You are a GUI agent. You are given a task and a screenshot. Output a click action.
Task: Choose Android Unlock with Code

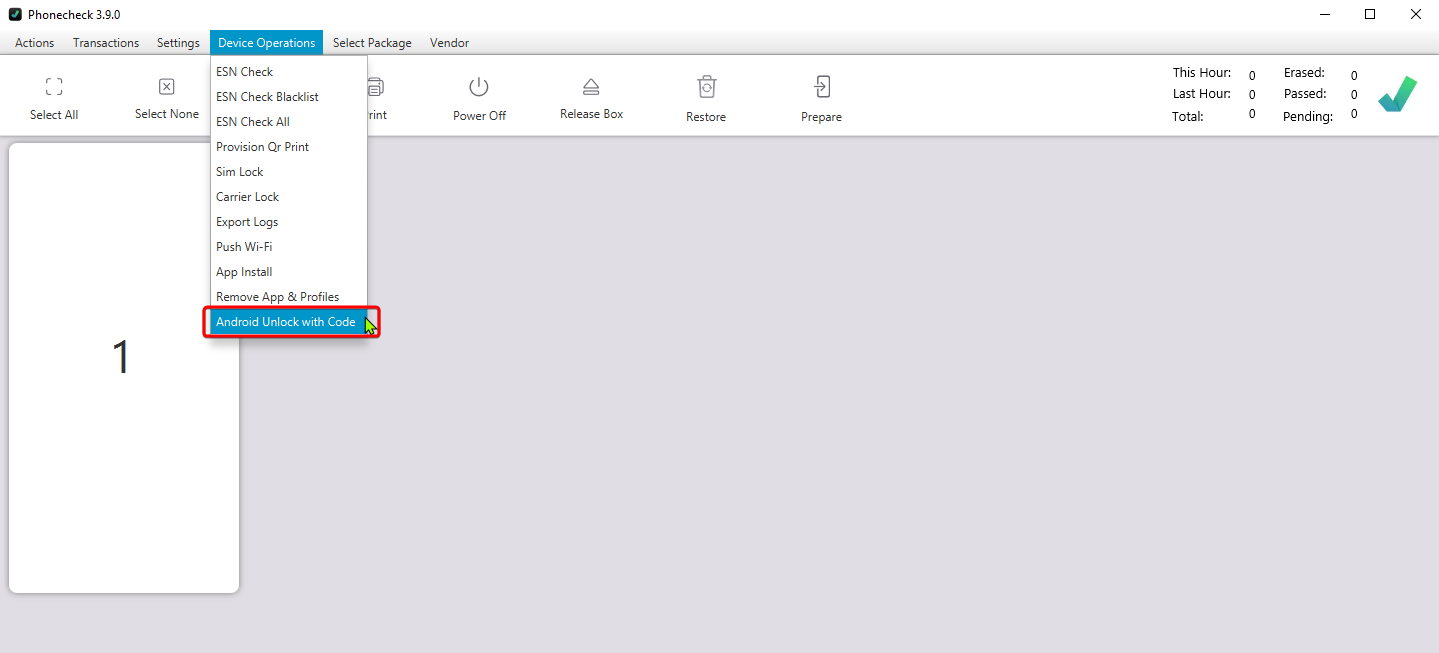click(286, 322)
